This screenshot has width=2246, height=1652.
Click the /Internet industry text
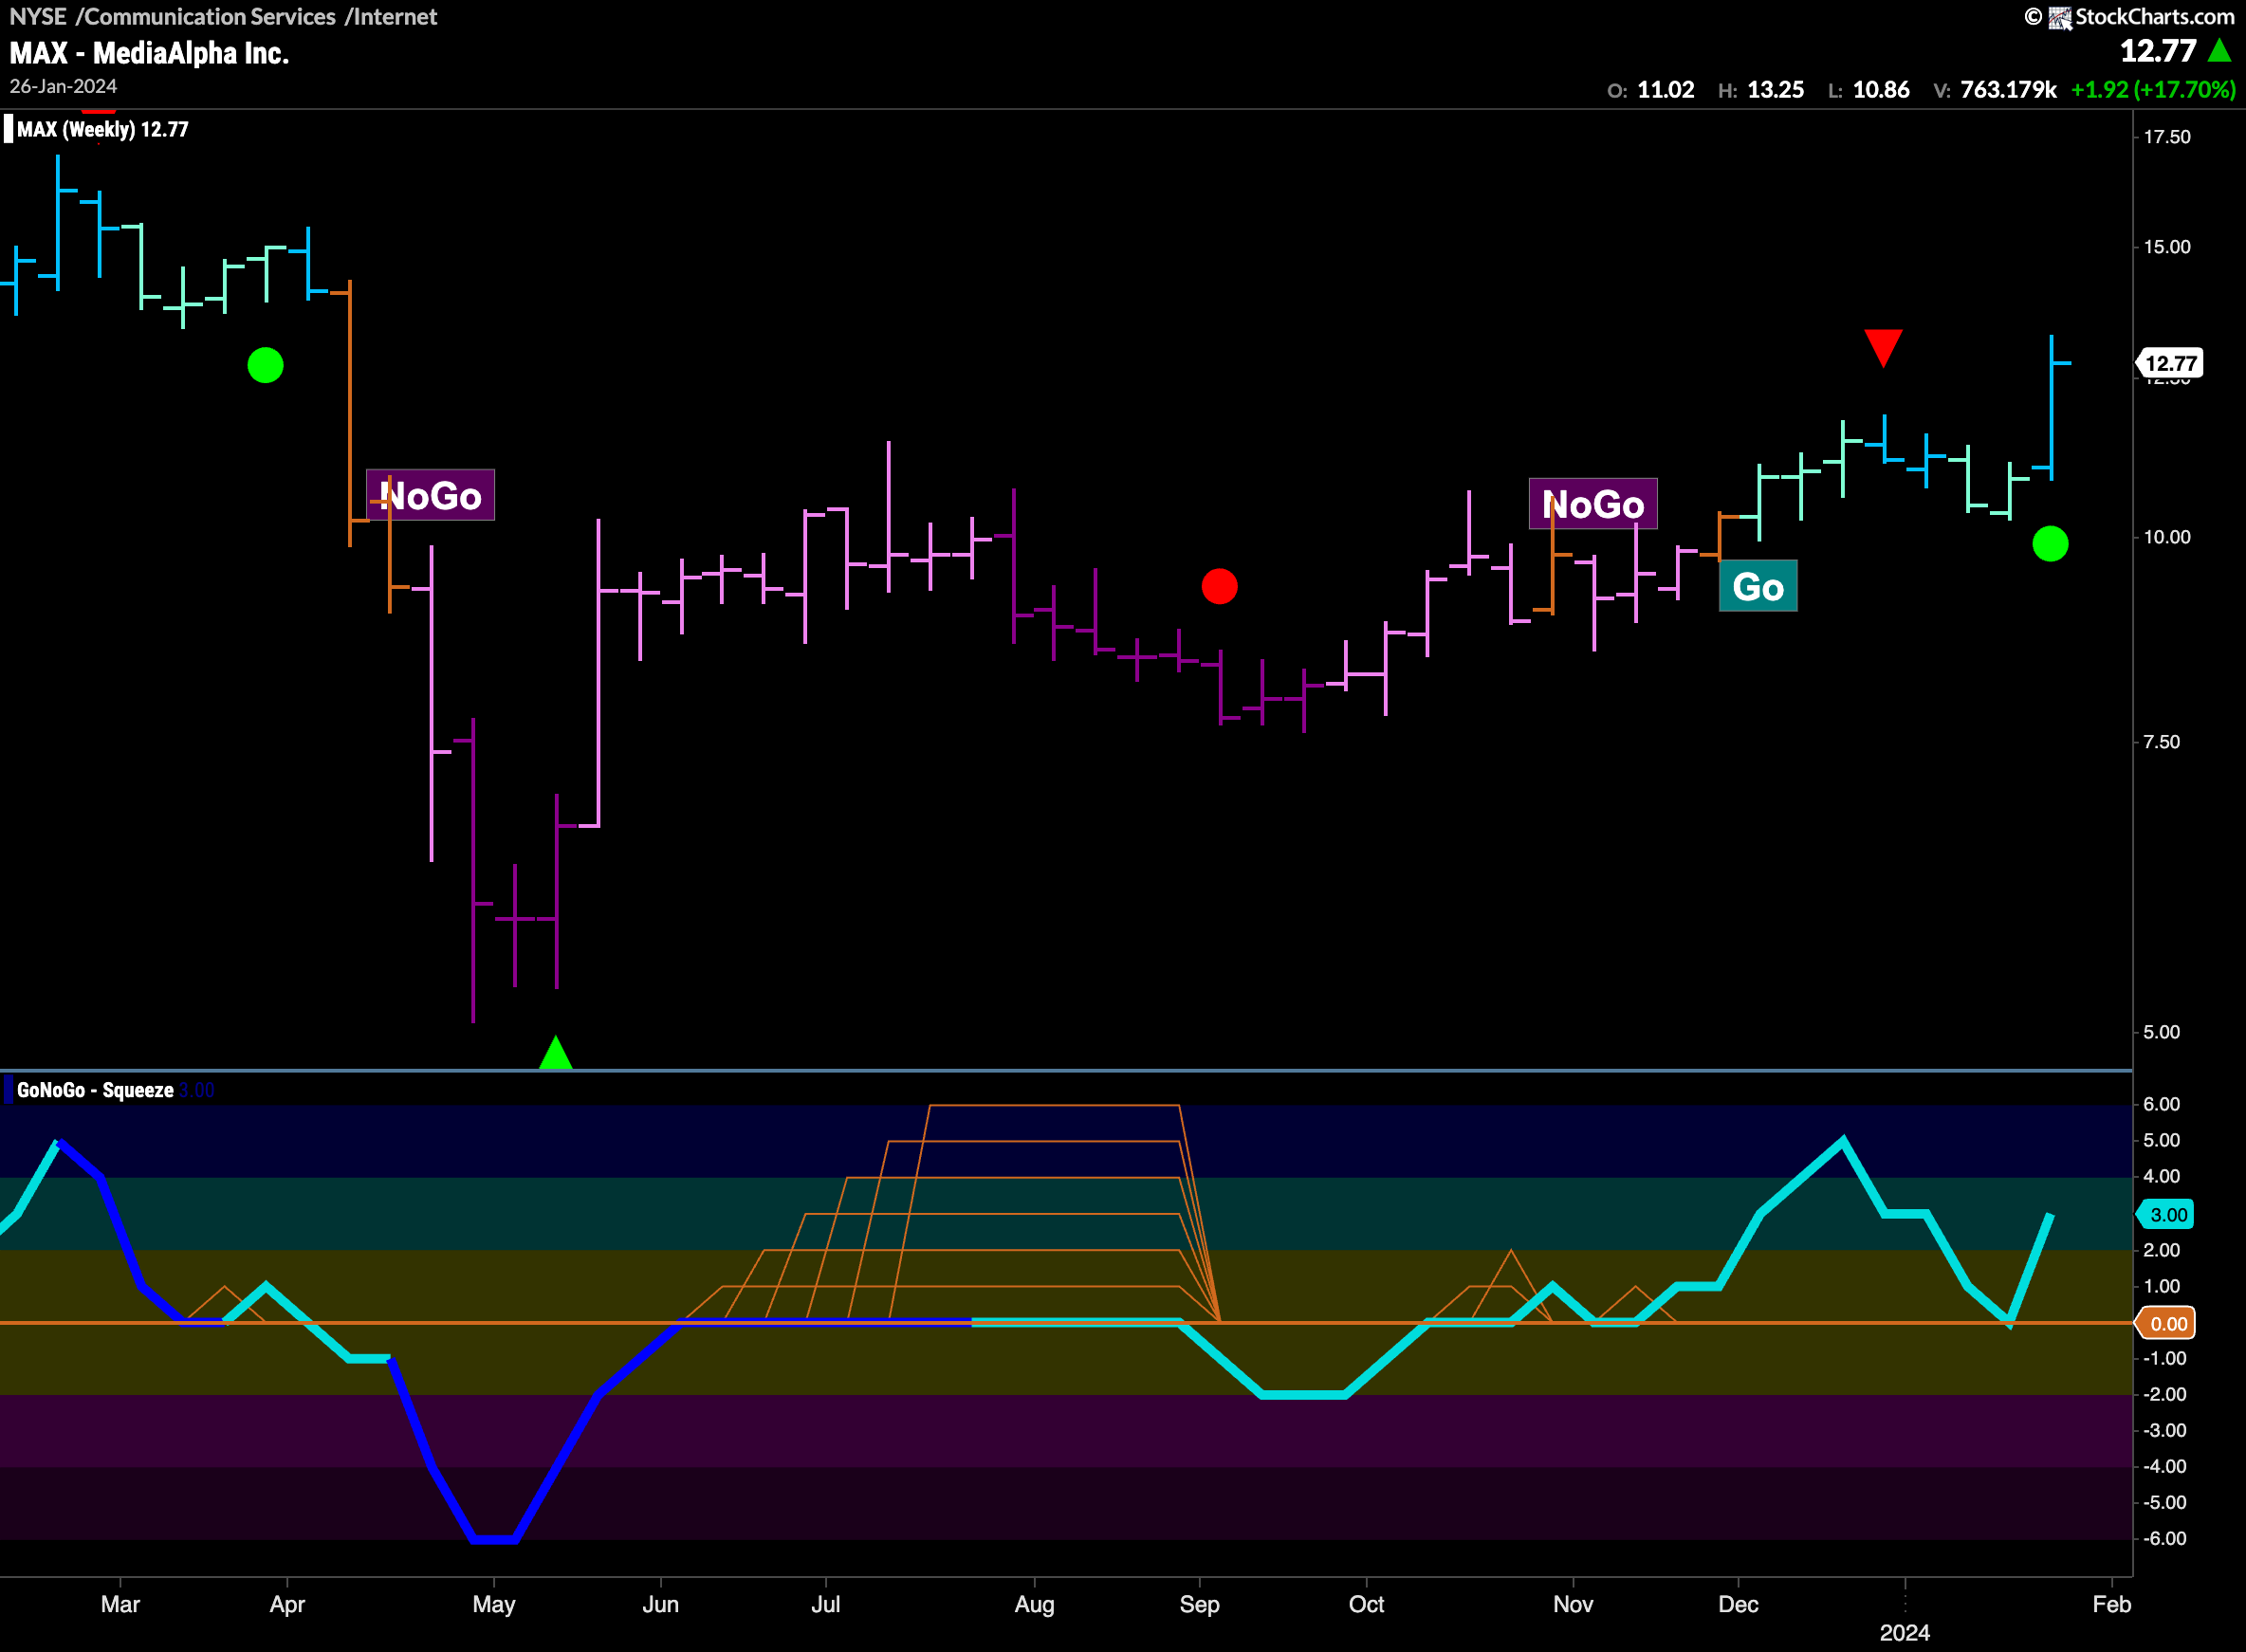pos(390,16)
